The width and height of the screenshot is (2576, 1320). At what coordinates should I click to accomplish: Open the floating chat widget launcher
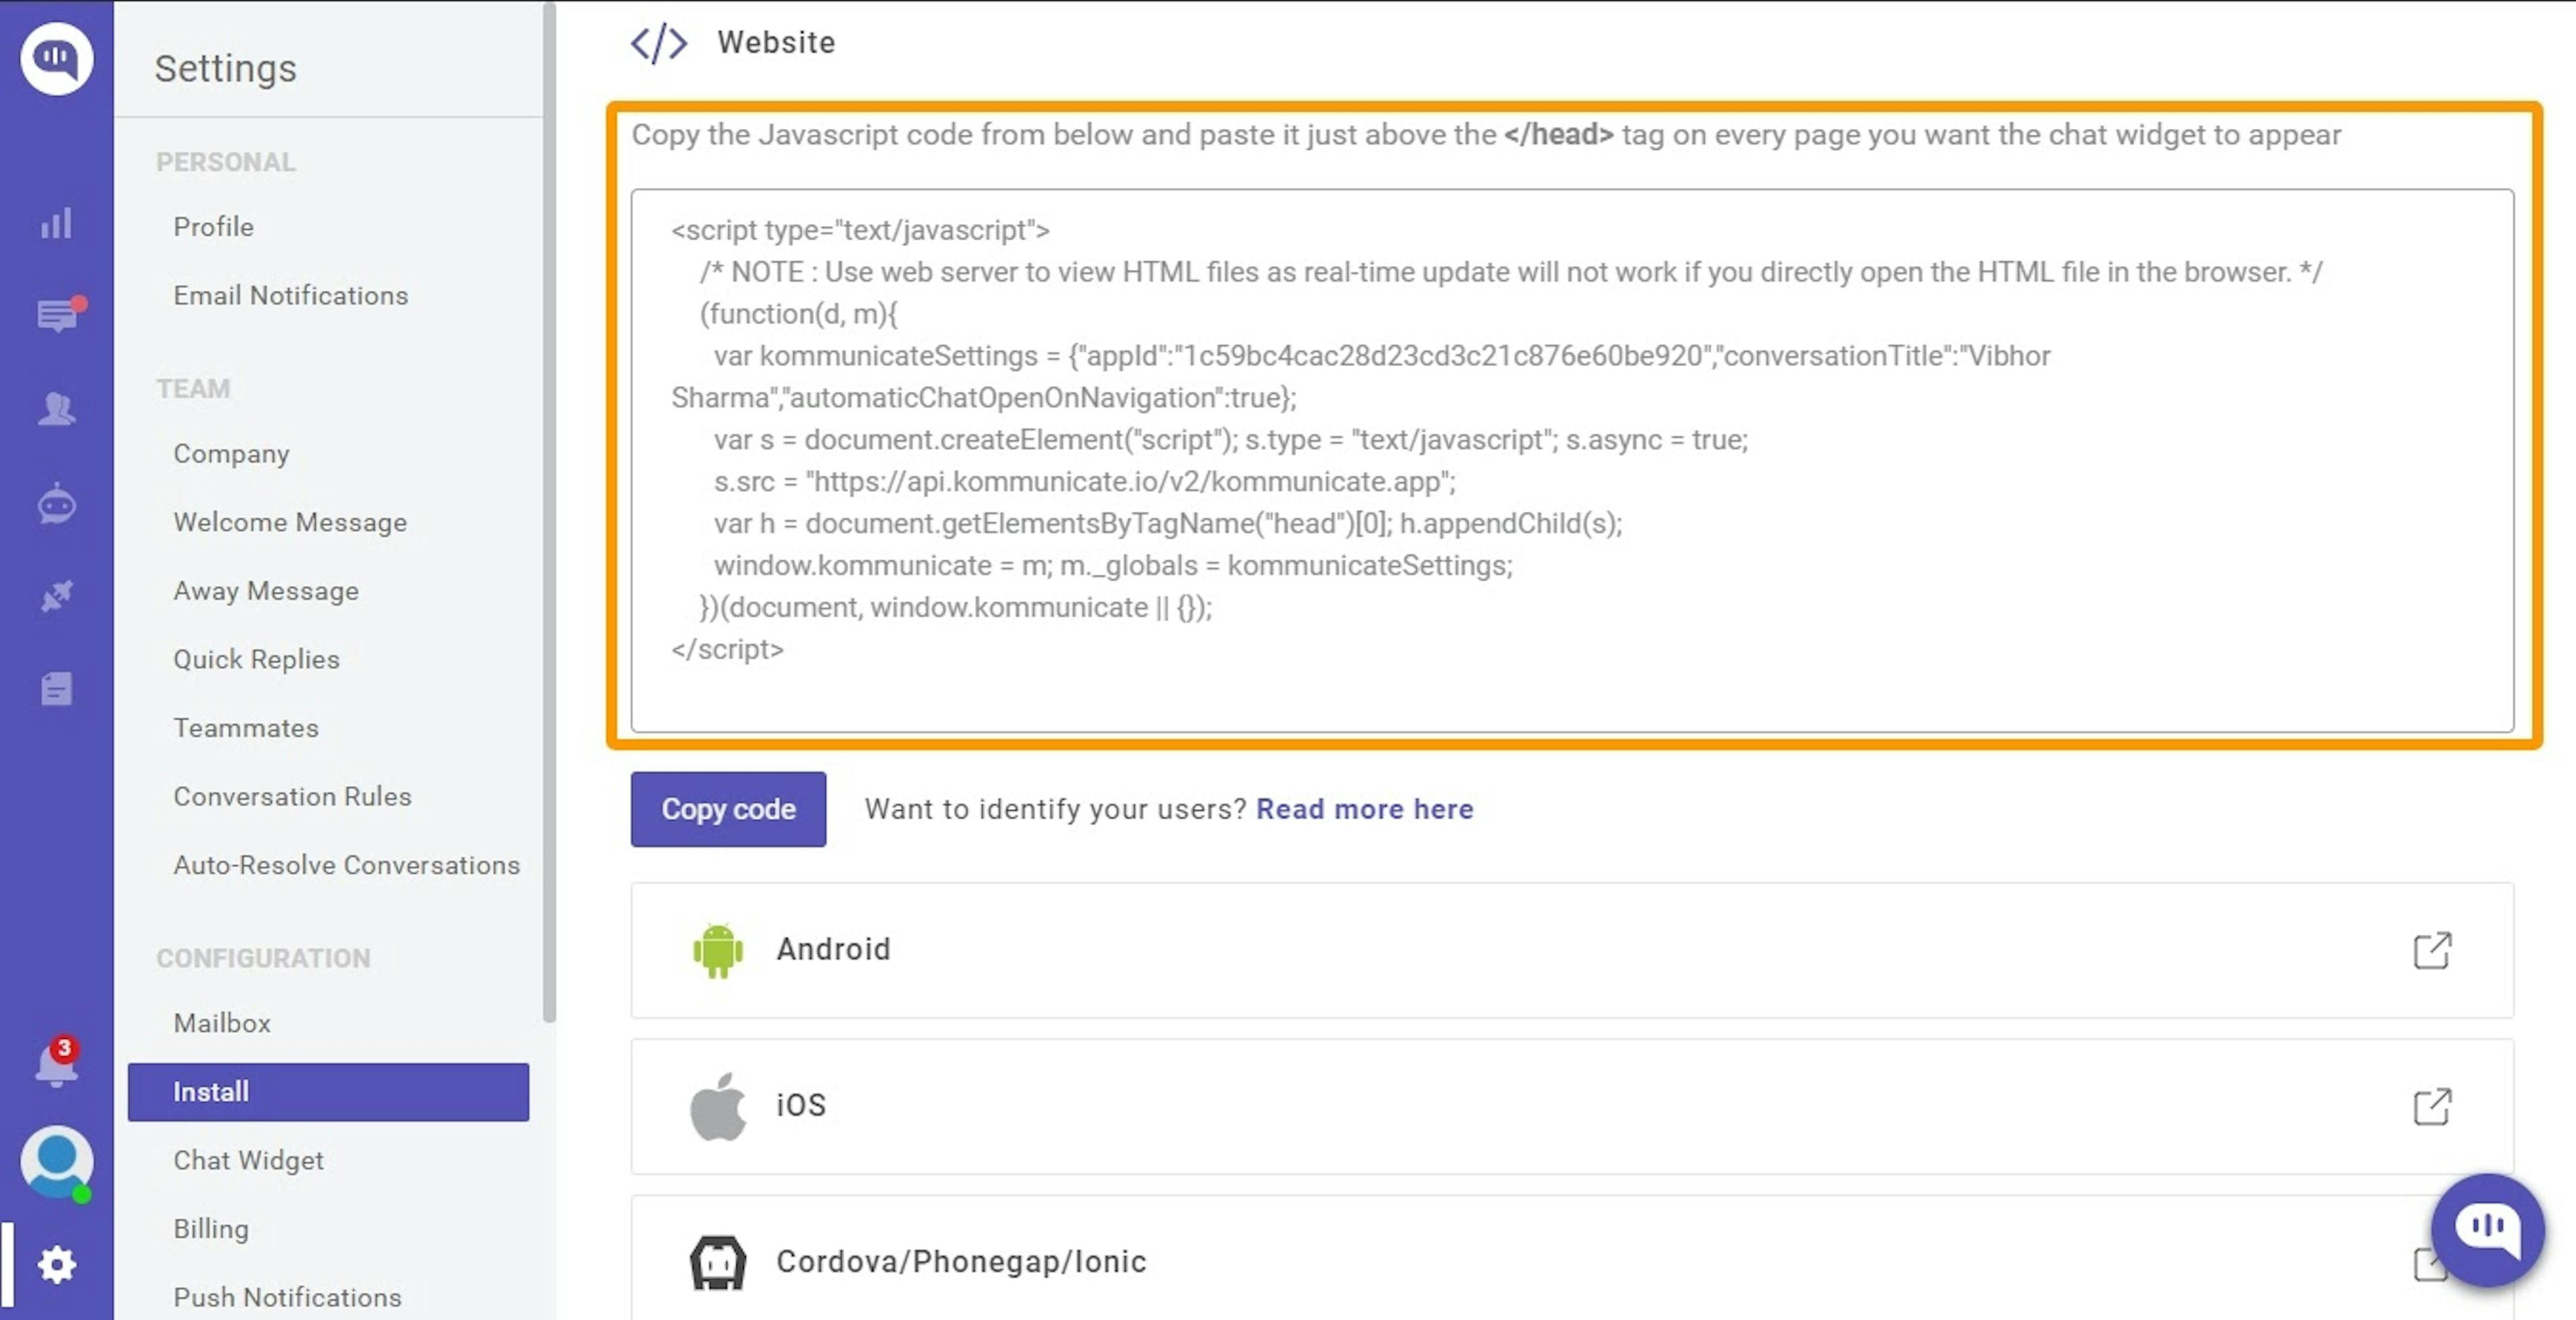point(2487,1229)
